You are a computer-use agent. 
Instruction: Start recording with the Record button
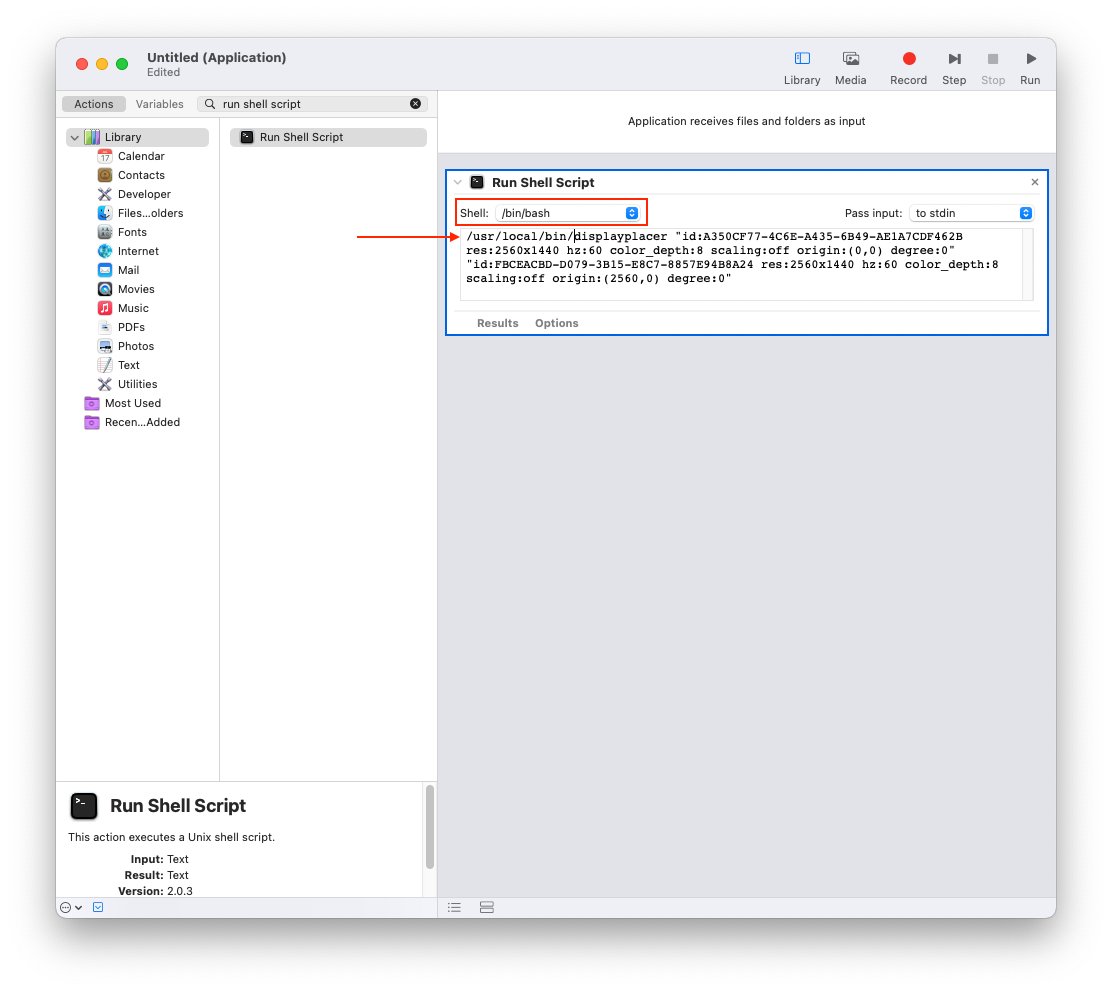click(x=908, y=68)
